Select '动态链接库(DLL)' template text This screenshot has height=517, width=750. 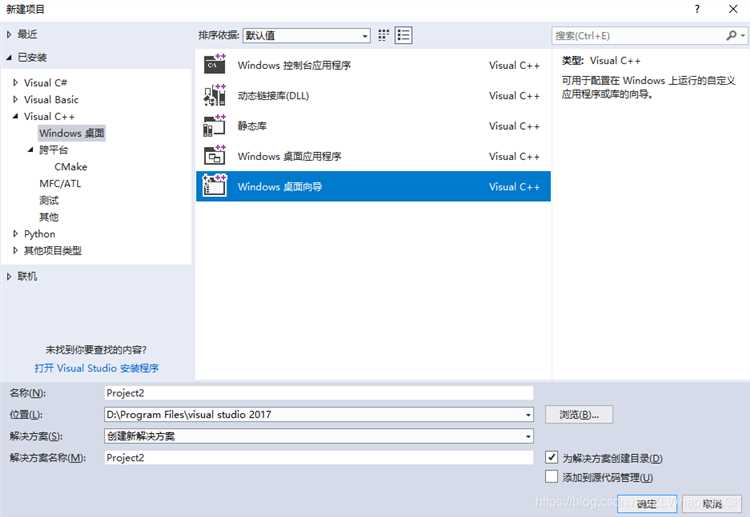274,96
